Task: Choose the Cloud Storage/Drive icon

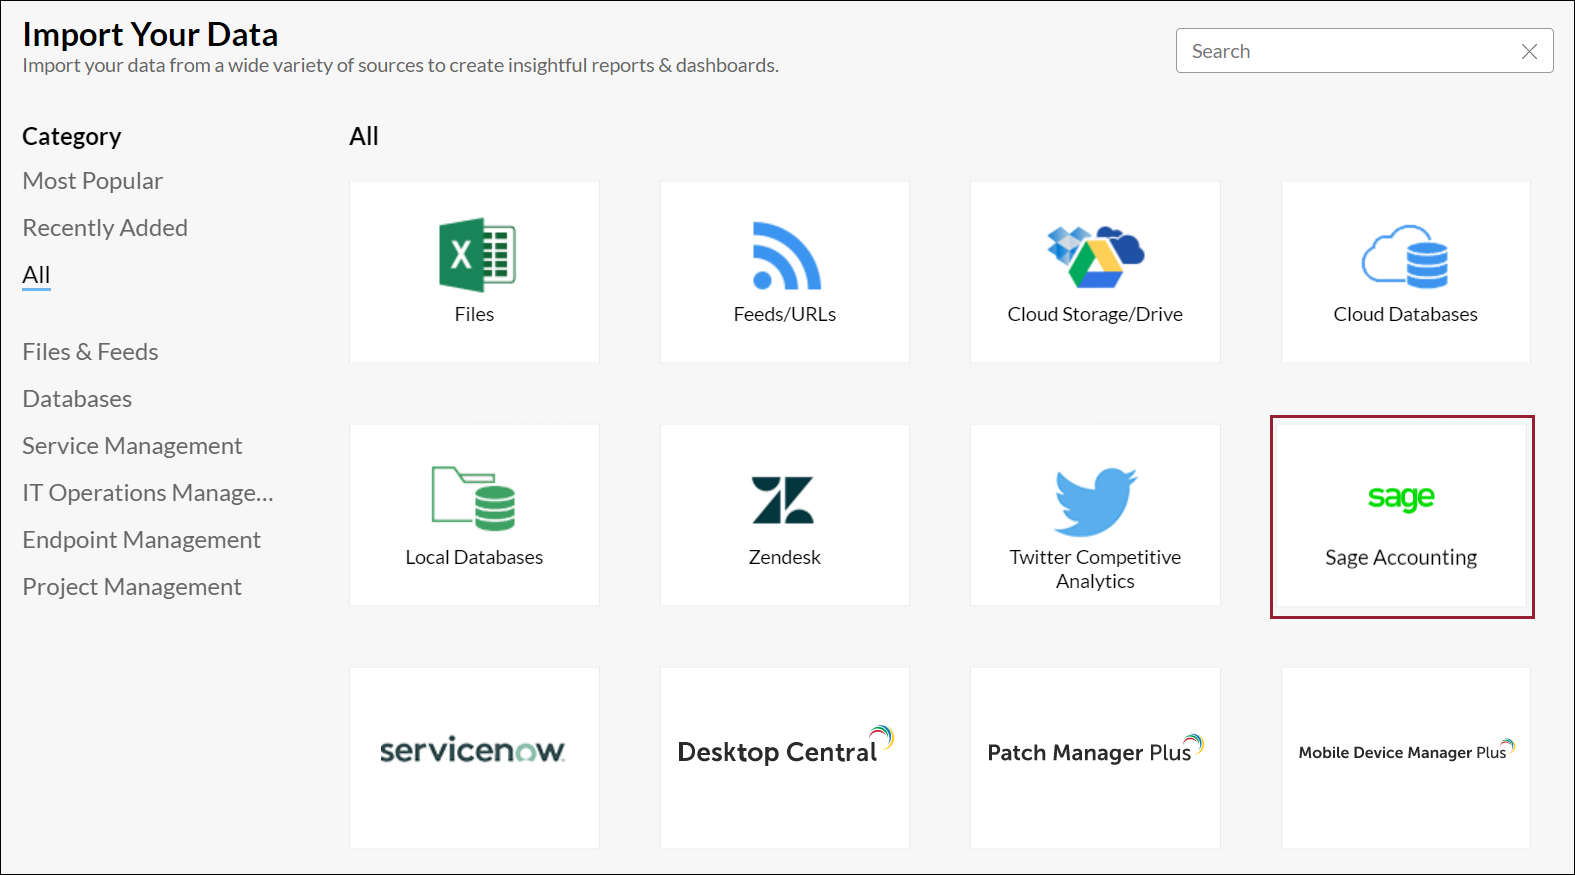Action: click(x=1095, y=257)
